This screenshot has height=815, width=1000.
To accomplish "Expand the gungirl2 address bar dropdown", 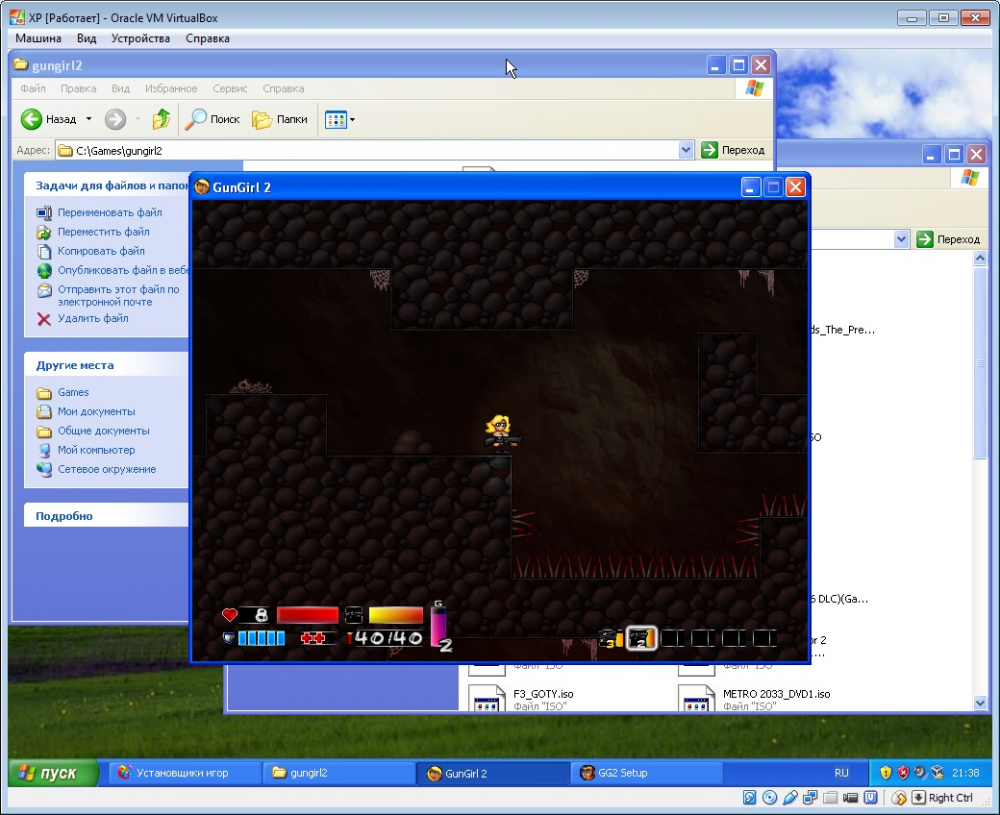I will coord(686,150).
